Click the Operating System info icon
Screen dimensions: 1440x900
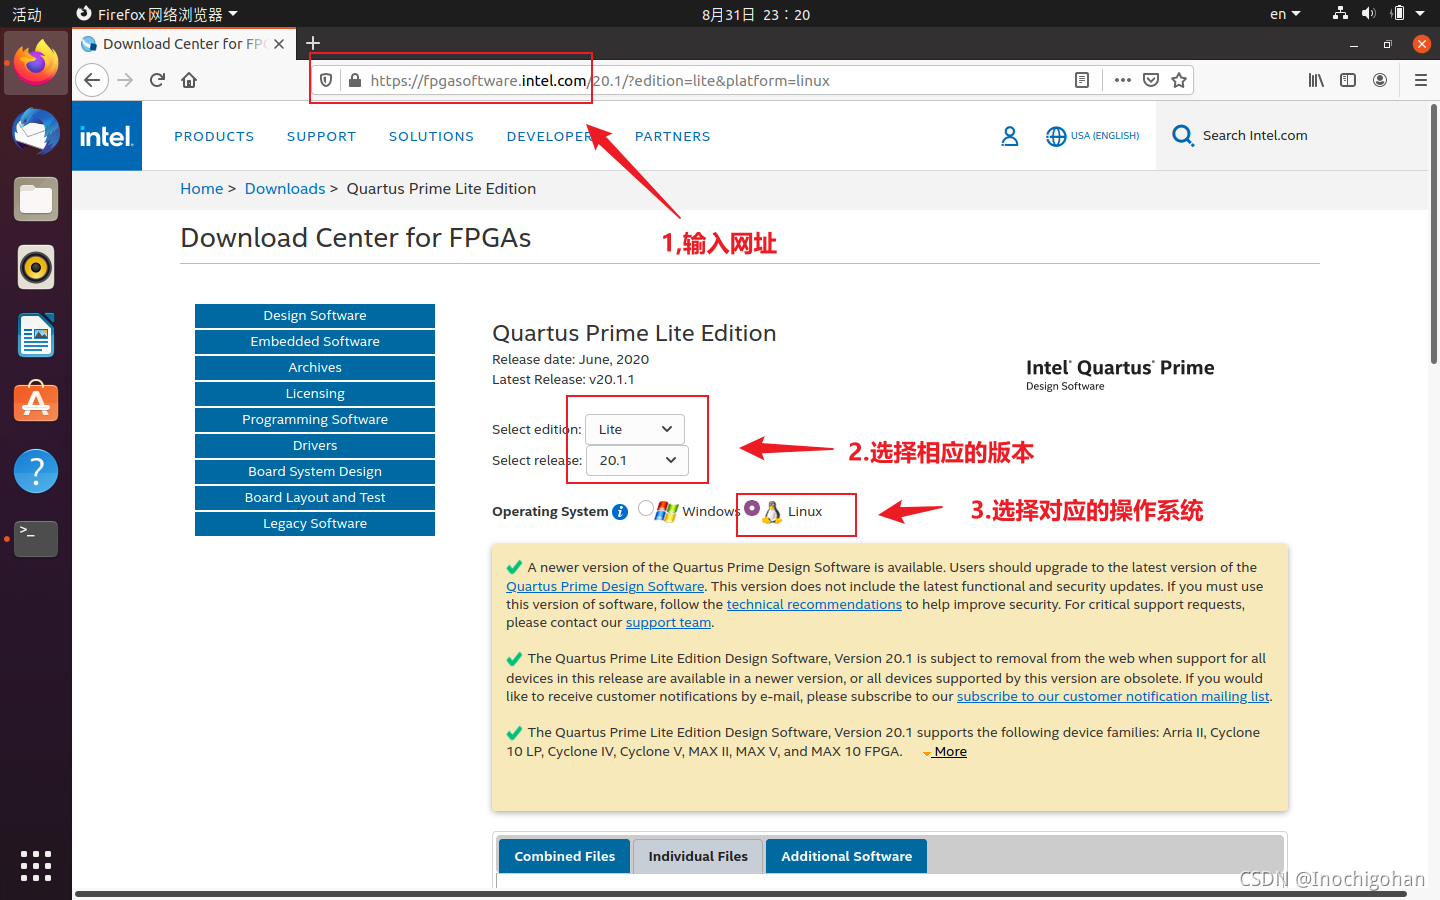(x=620, y=512)
